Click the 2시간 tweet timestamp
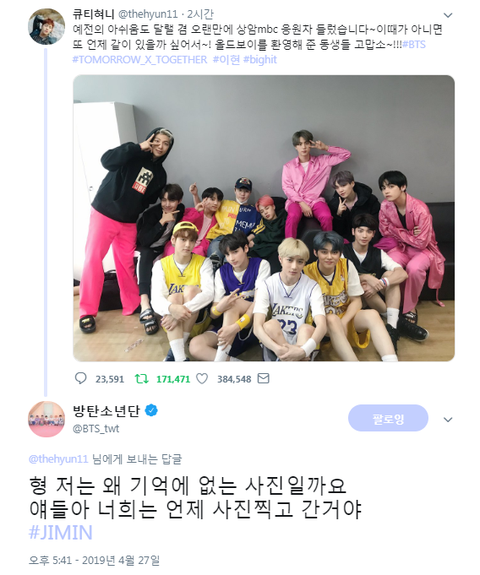Viewport: 480px width, 575px height. (x=200, y=14)
